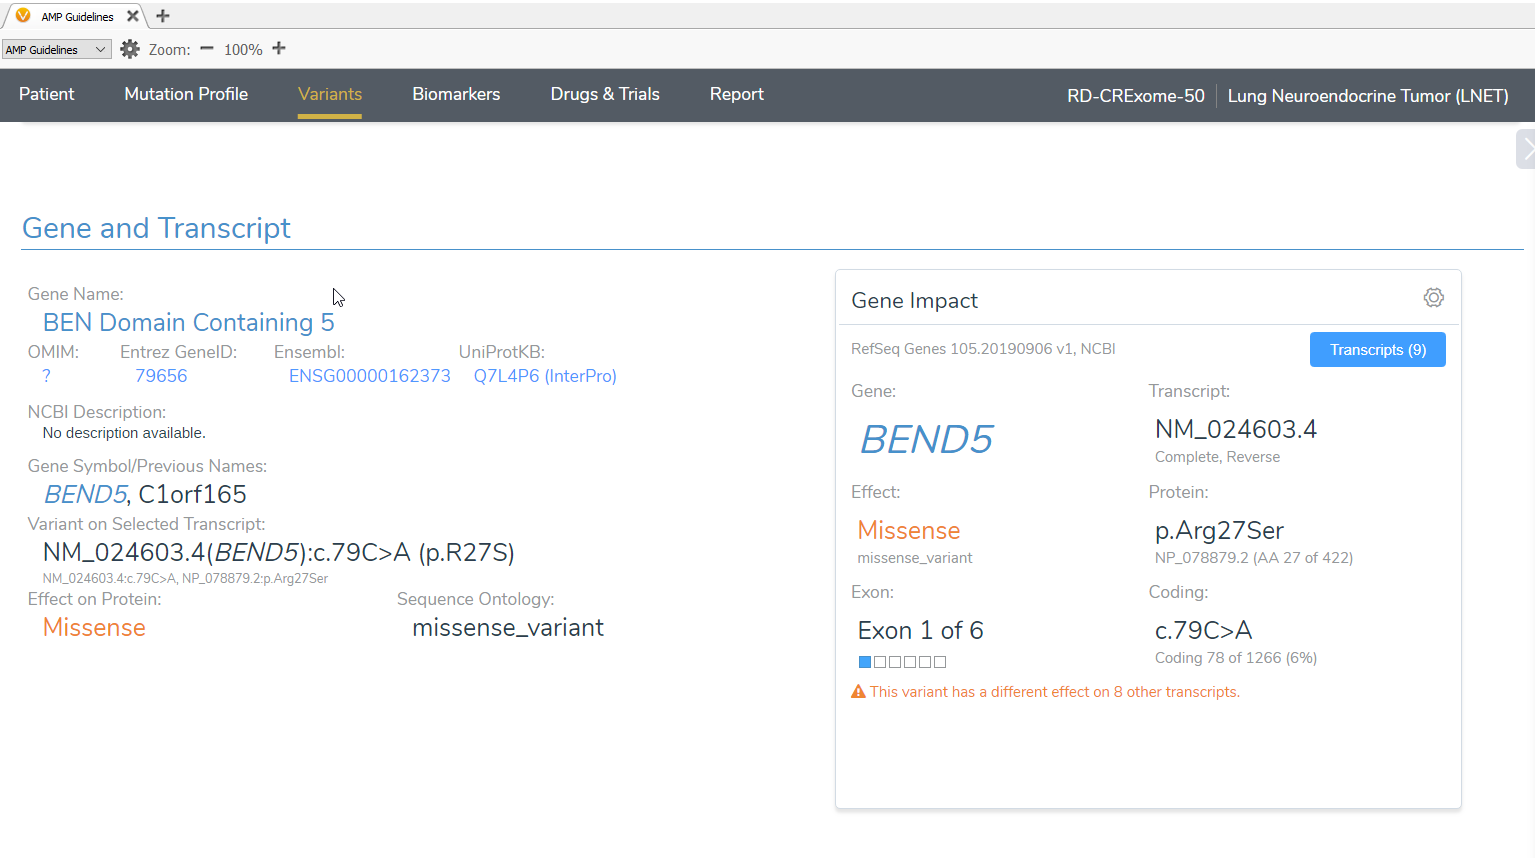Click the warning triangle icon for other transcripts

pos(858,692)
